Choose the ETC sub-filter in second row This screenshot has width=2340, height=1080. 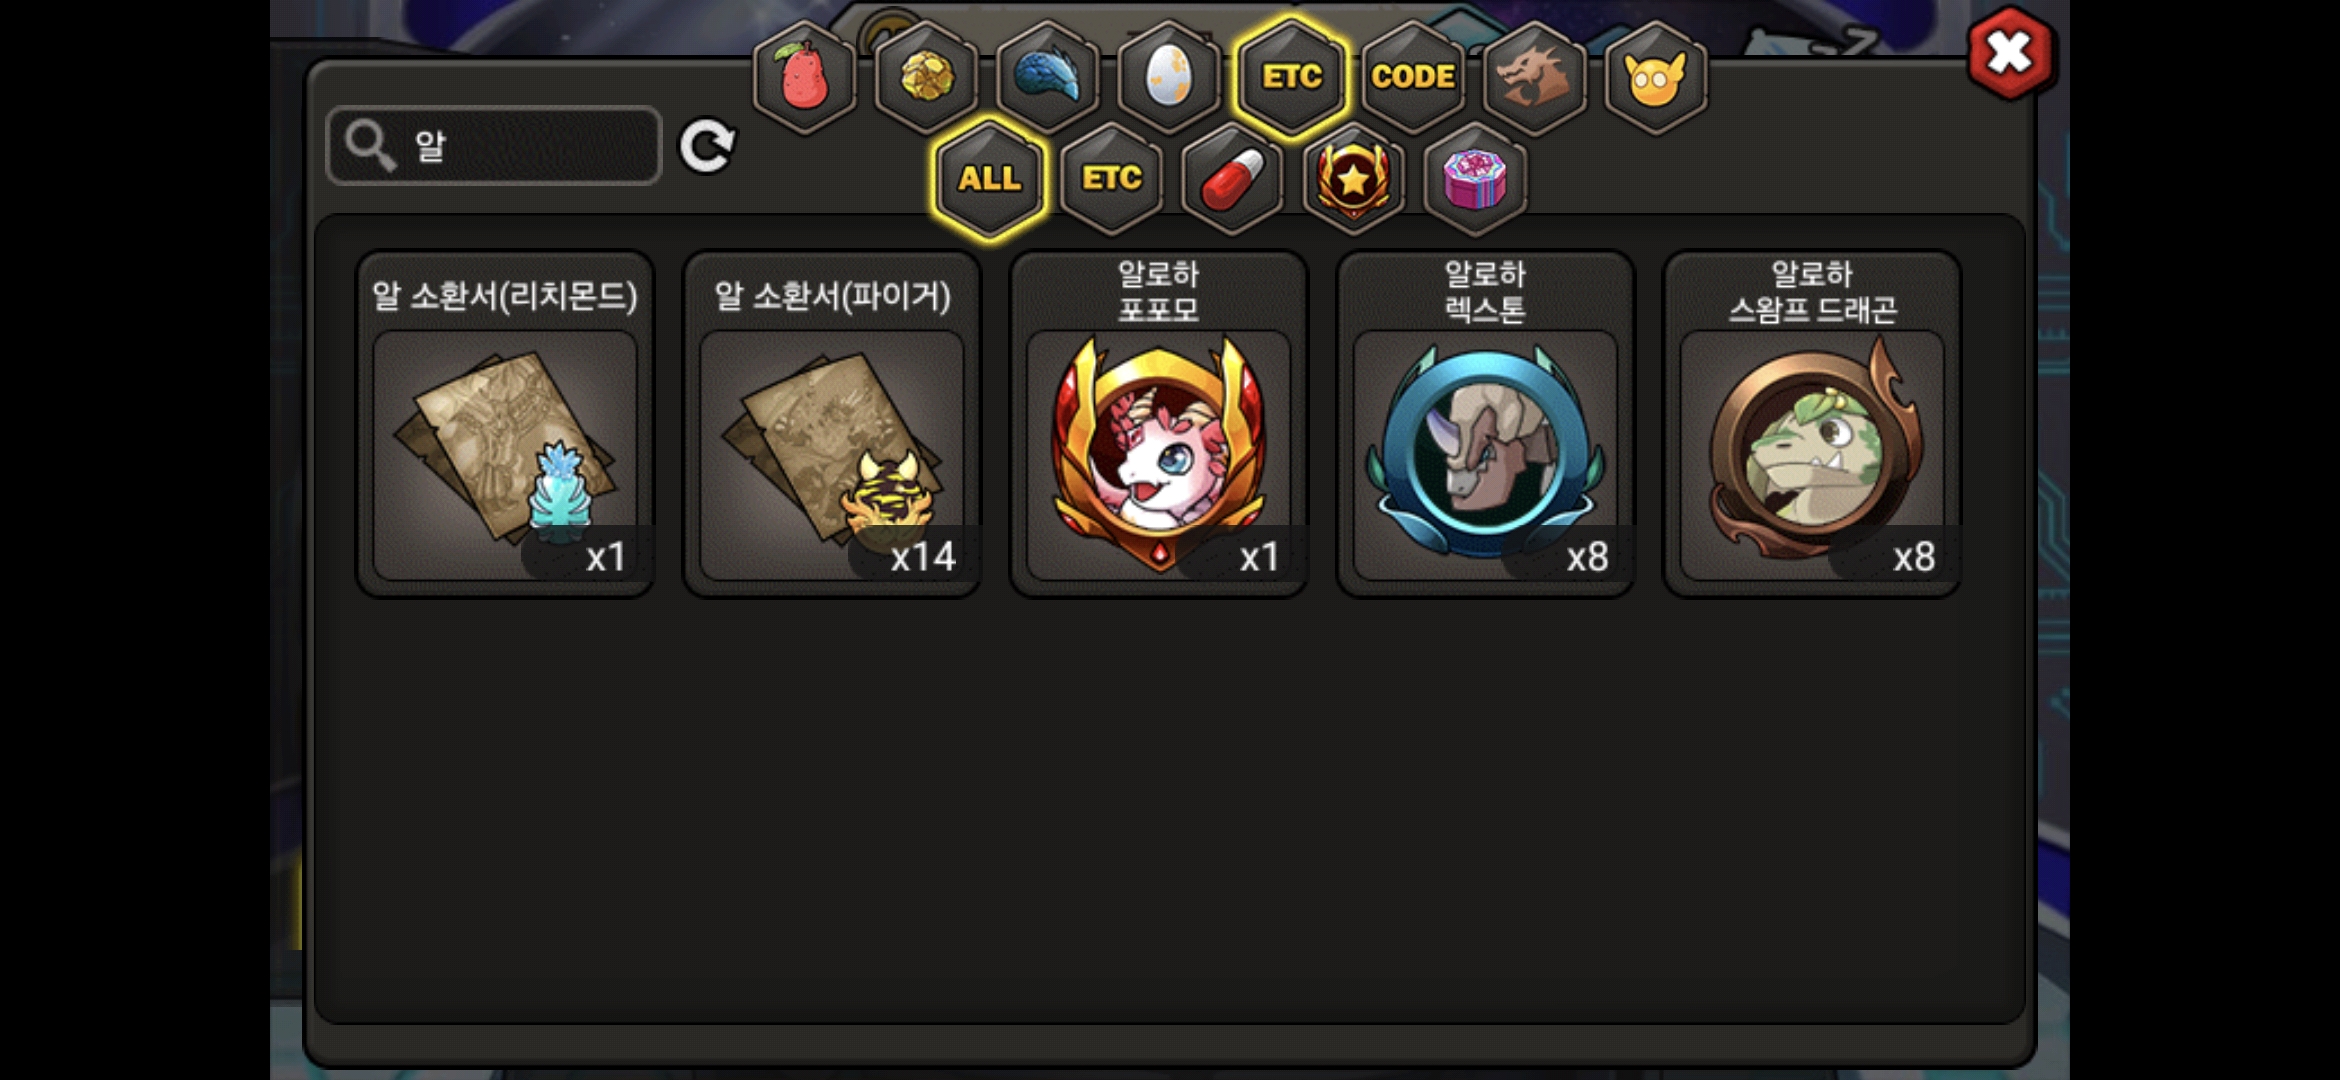(x=1112, y=179)
